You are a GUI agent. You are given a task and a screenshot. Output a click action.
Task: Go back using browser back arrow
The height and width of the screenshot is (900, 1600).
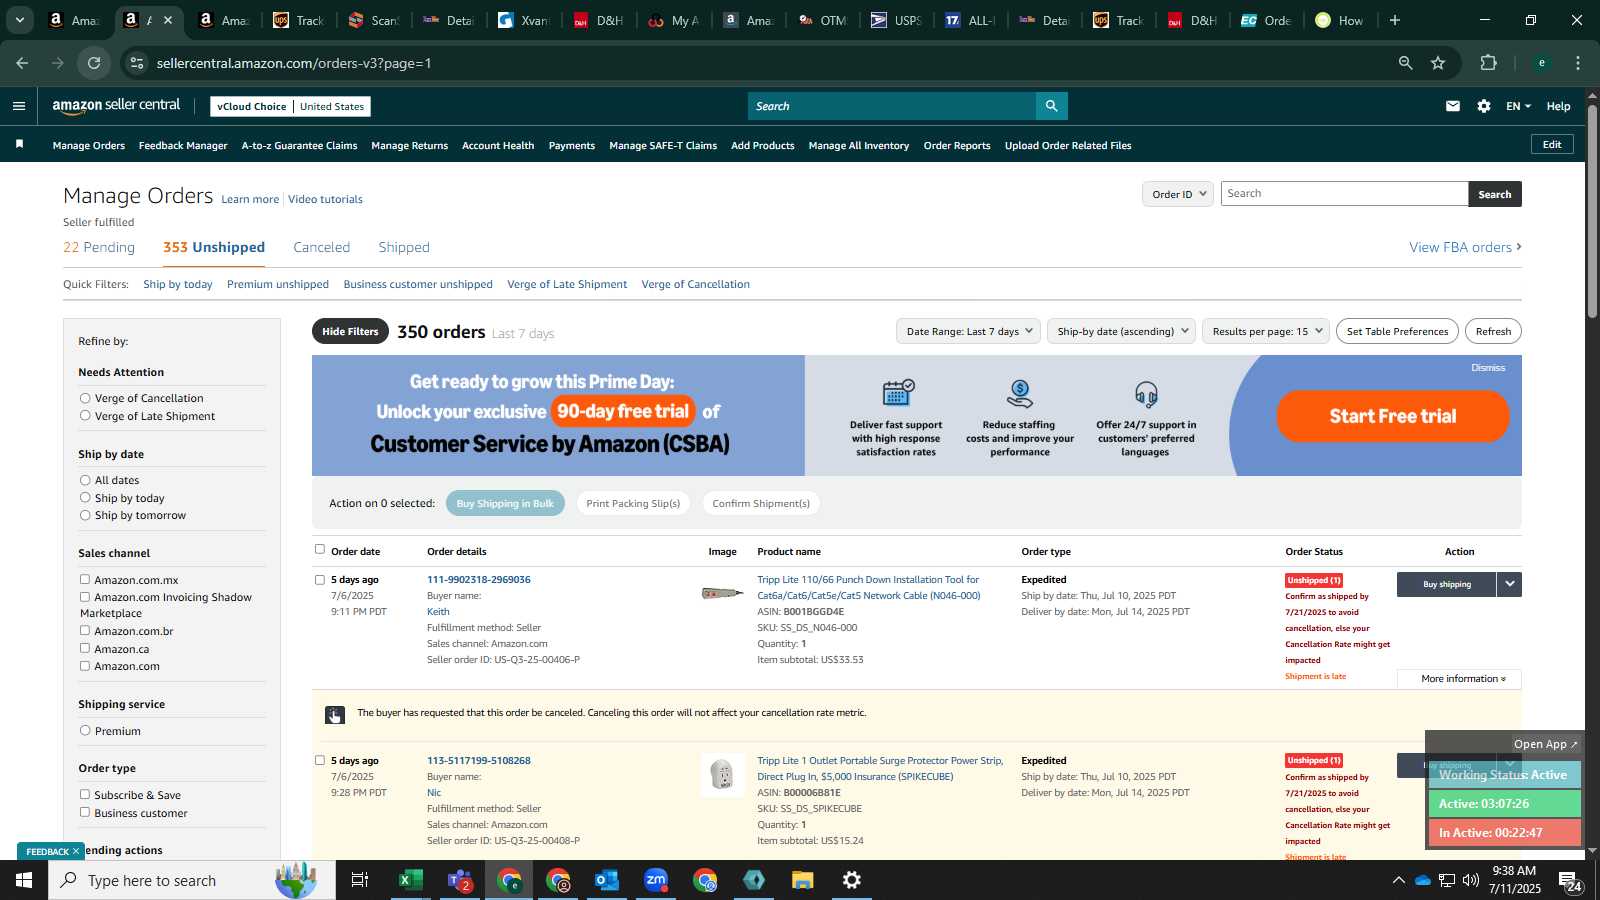[x=22, y=63]
